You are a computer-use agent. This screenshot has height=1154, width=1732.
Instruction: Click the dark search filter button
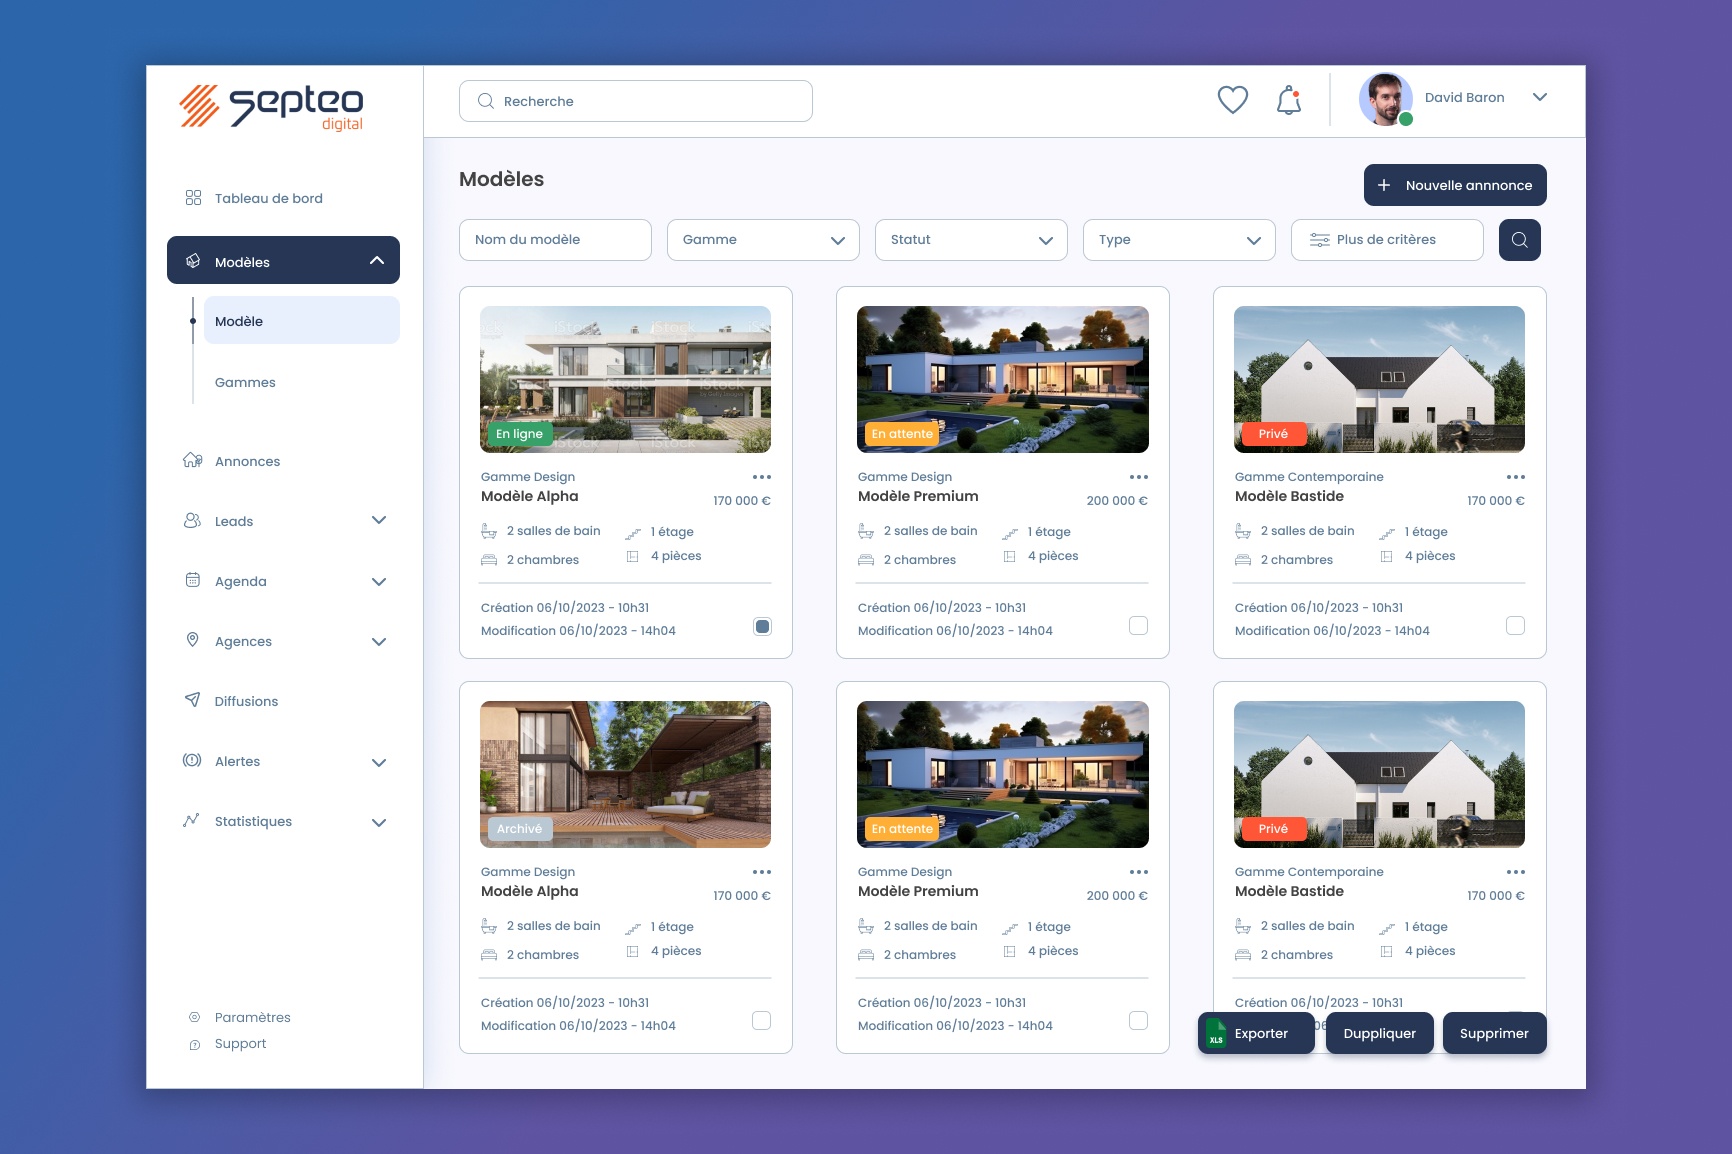1519,240
